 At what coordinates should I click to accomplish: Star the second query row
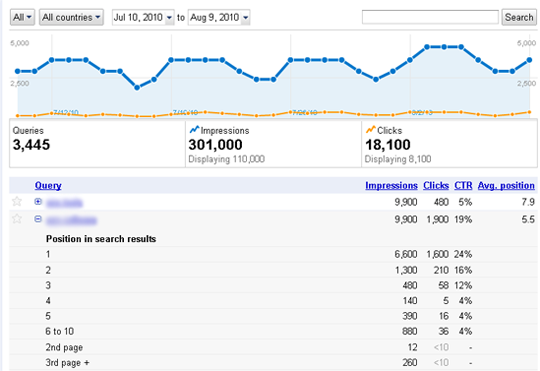(x=17, y=219)
